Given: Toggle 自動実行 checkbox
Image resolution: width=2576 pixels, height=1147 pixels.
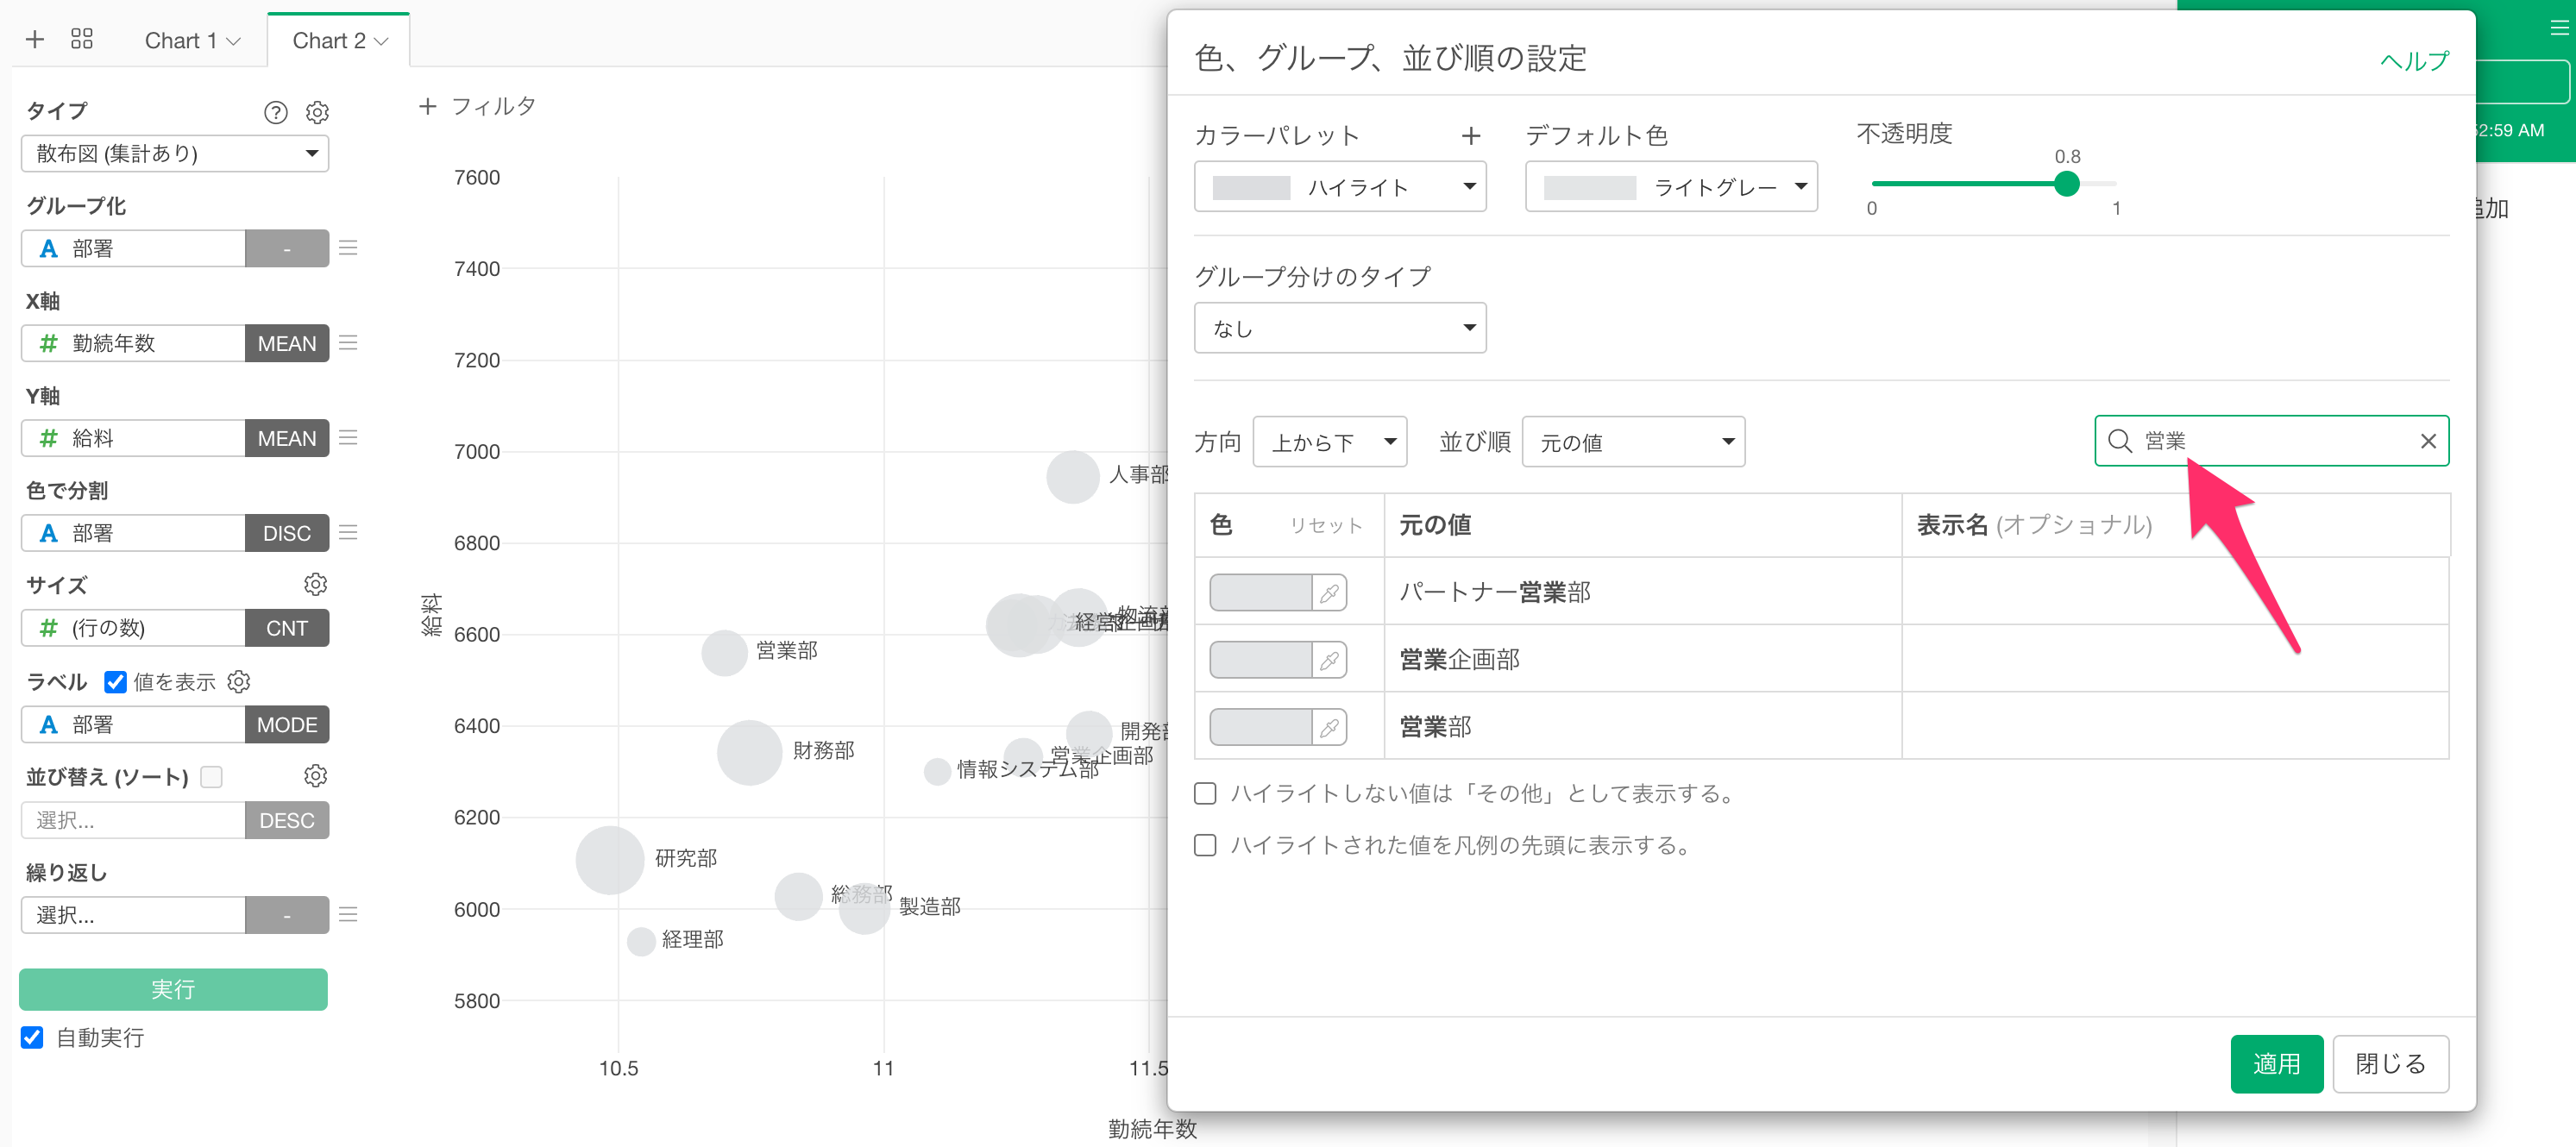Looking at the screenshot, I should 32,1037.
